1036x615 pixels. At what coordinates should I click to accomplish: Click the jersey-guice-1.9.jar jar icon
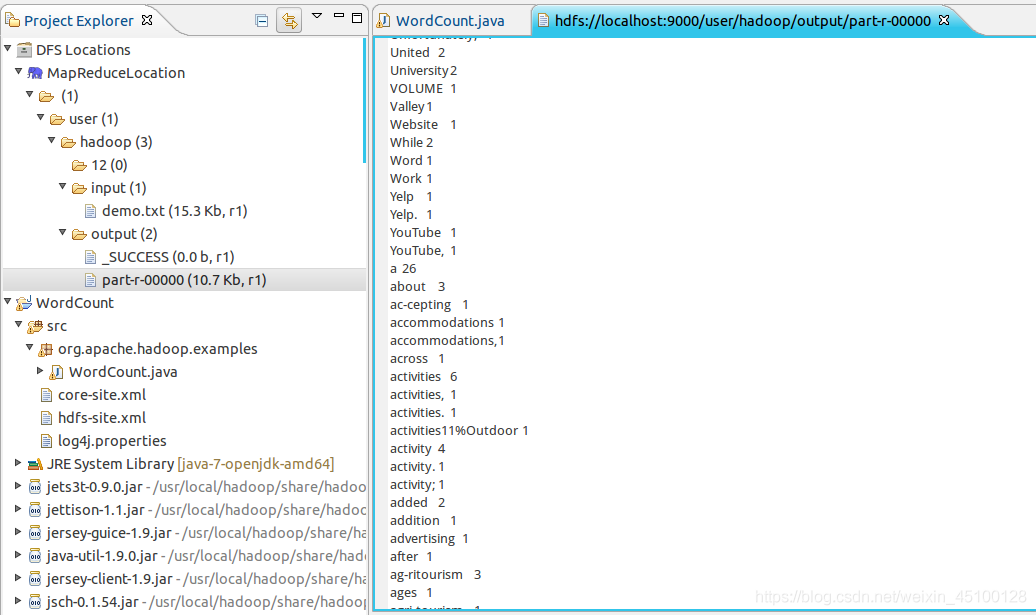(35, 534)
